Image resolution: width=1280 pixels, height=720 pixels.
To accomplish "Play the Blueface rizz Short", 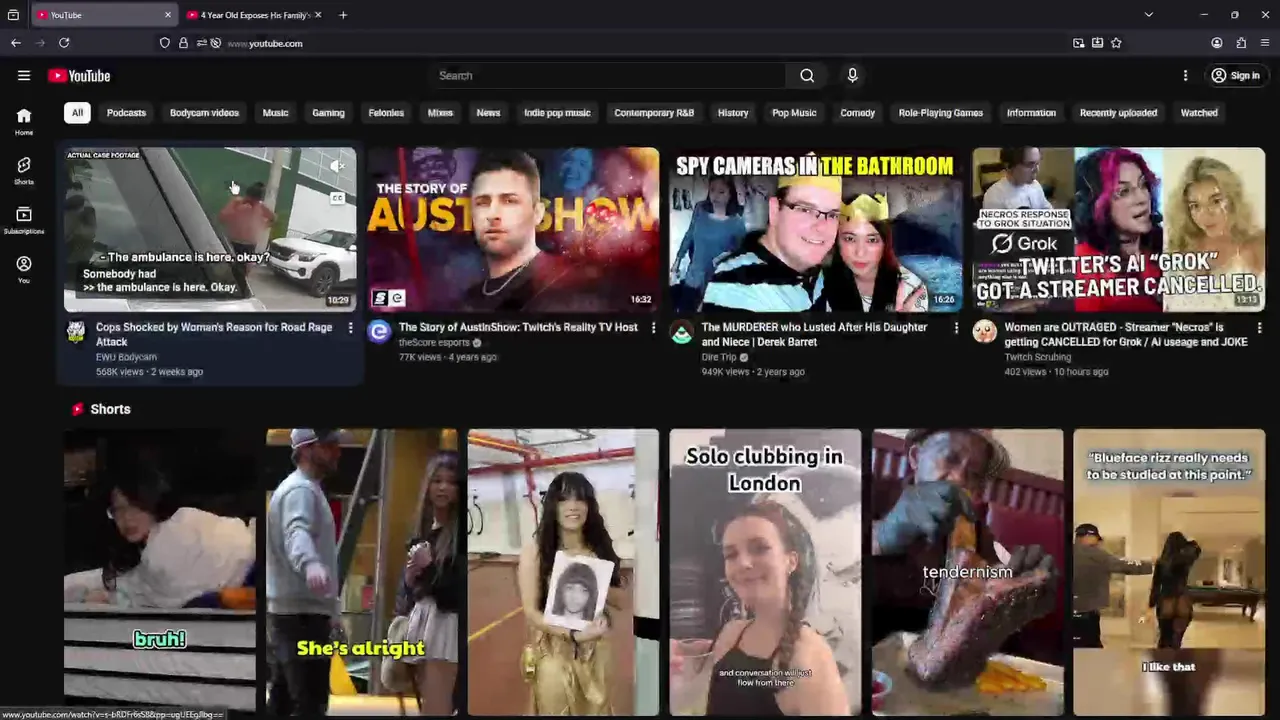I will pyautogui.click(x=1169, y=572).
